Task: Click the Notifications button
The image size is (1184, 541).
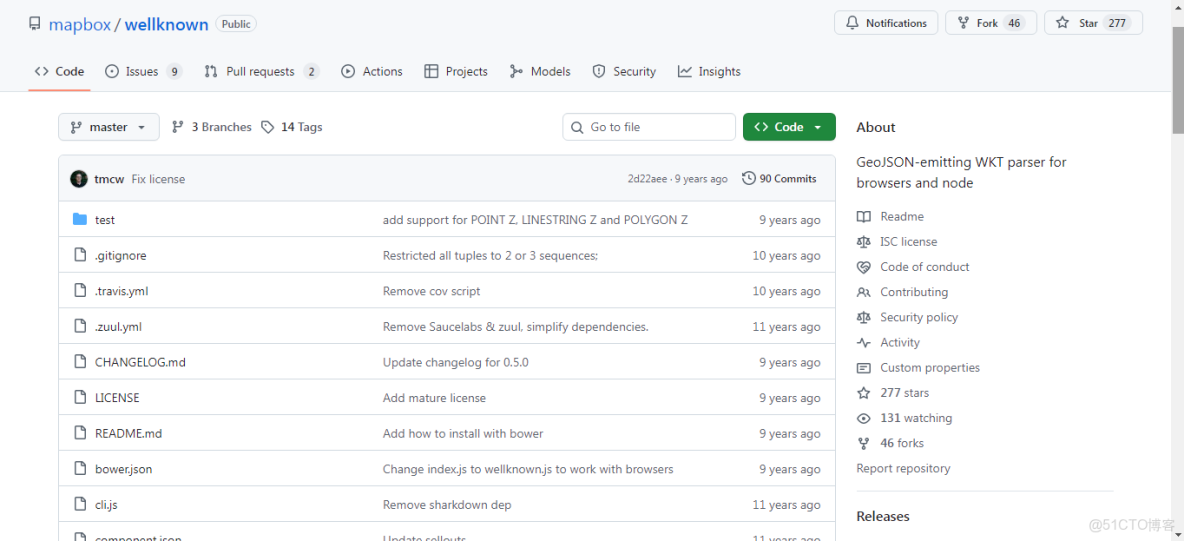Action: click(886, 23)
